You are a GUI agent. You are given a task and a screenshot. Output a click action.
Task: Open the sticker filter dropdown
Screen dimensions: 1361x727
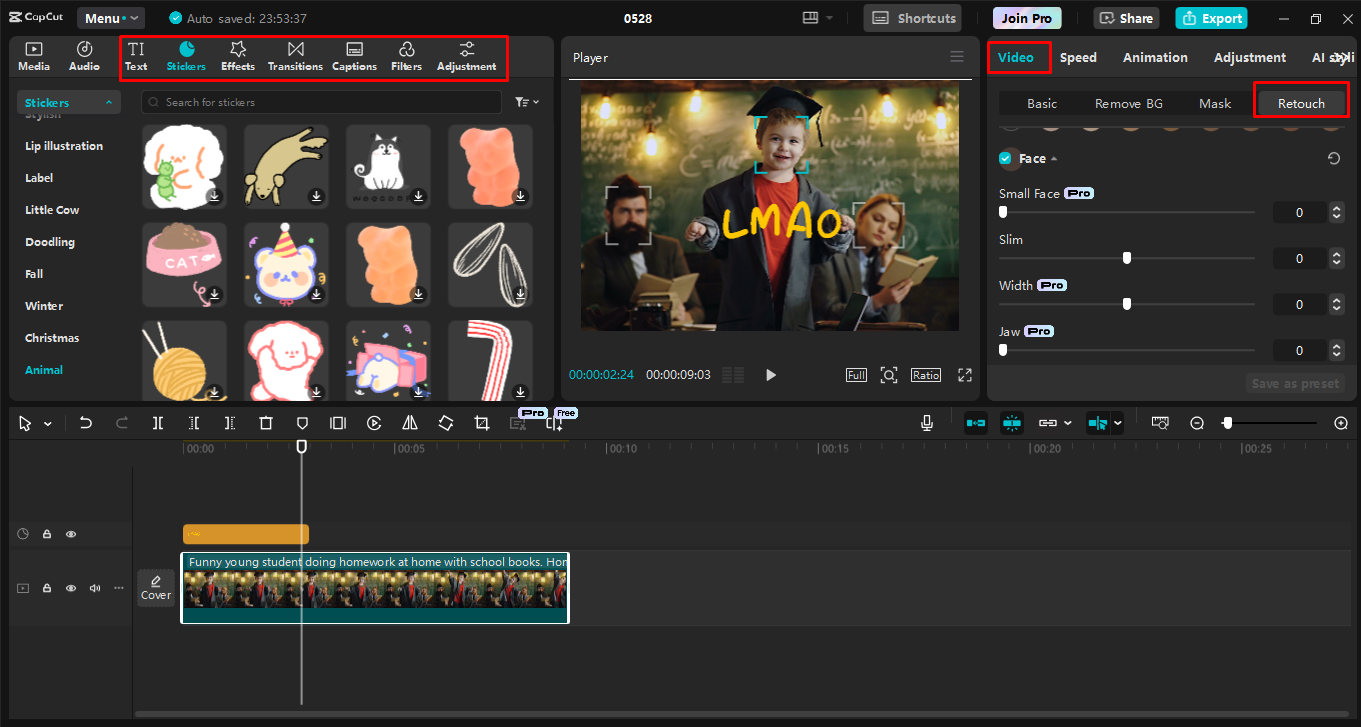[527, 102]
